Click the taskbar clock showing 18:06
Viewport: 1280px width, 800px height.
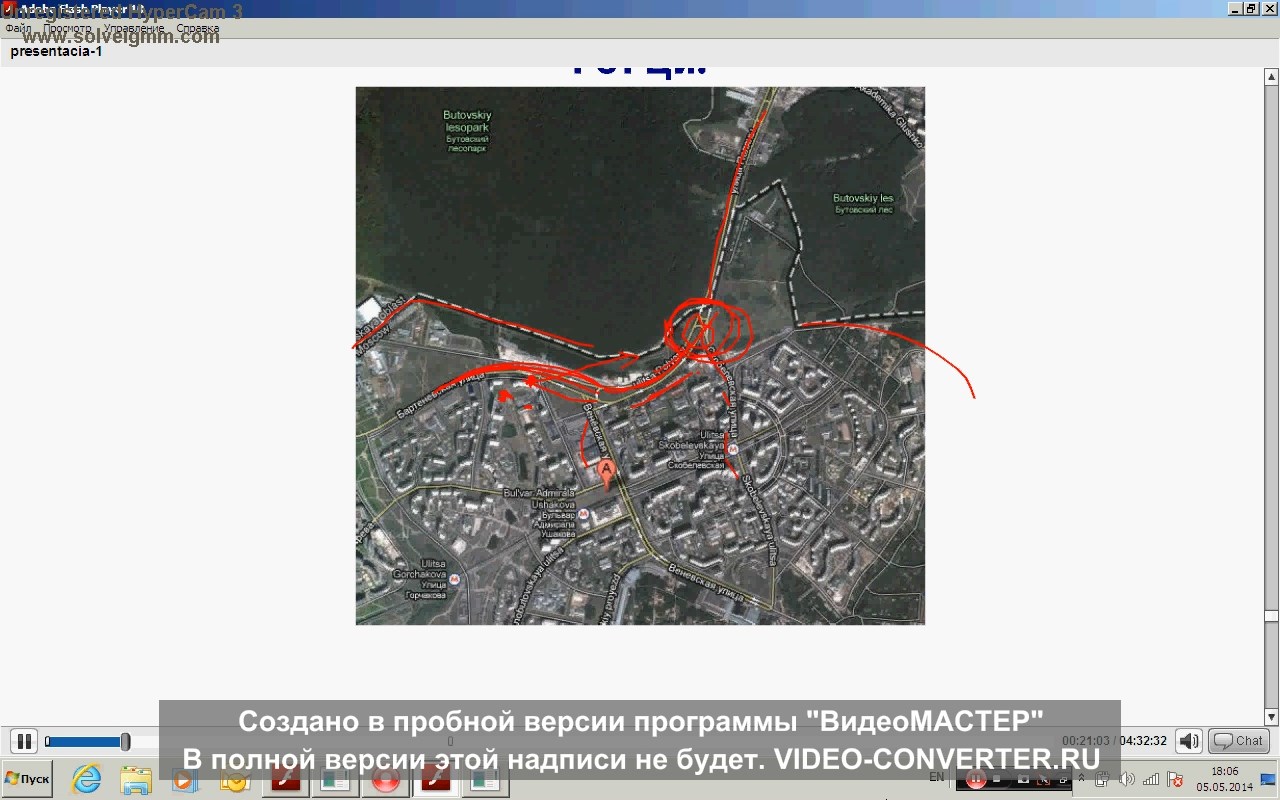tap(1224, 771)
